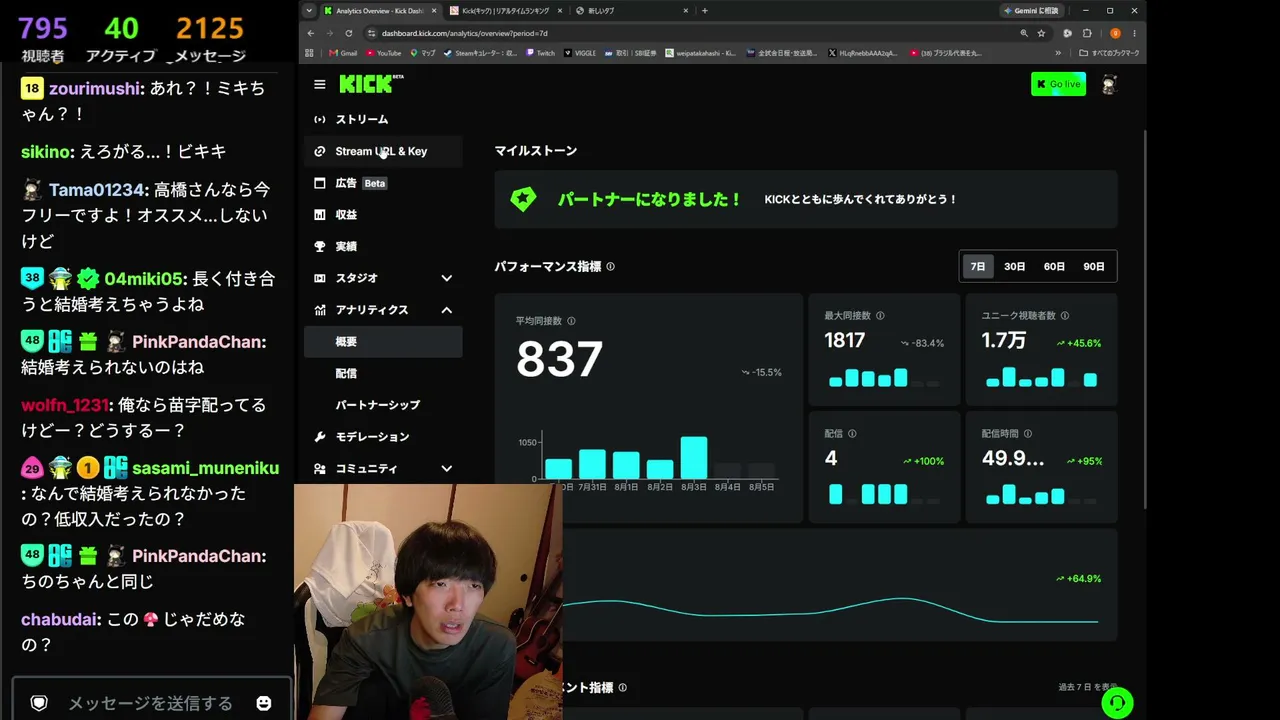Select the 90日 period
The height and width of the screenshot is (720, 1280).
[x=1094, y=267]
